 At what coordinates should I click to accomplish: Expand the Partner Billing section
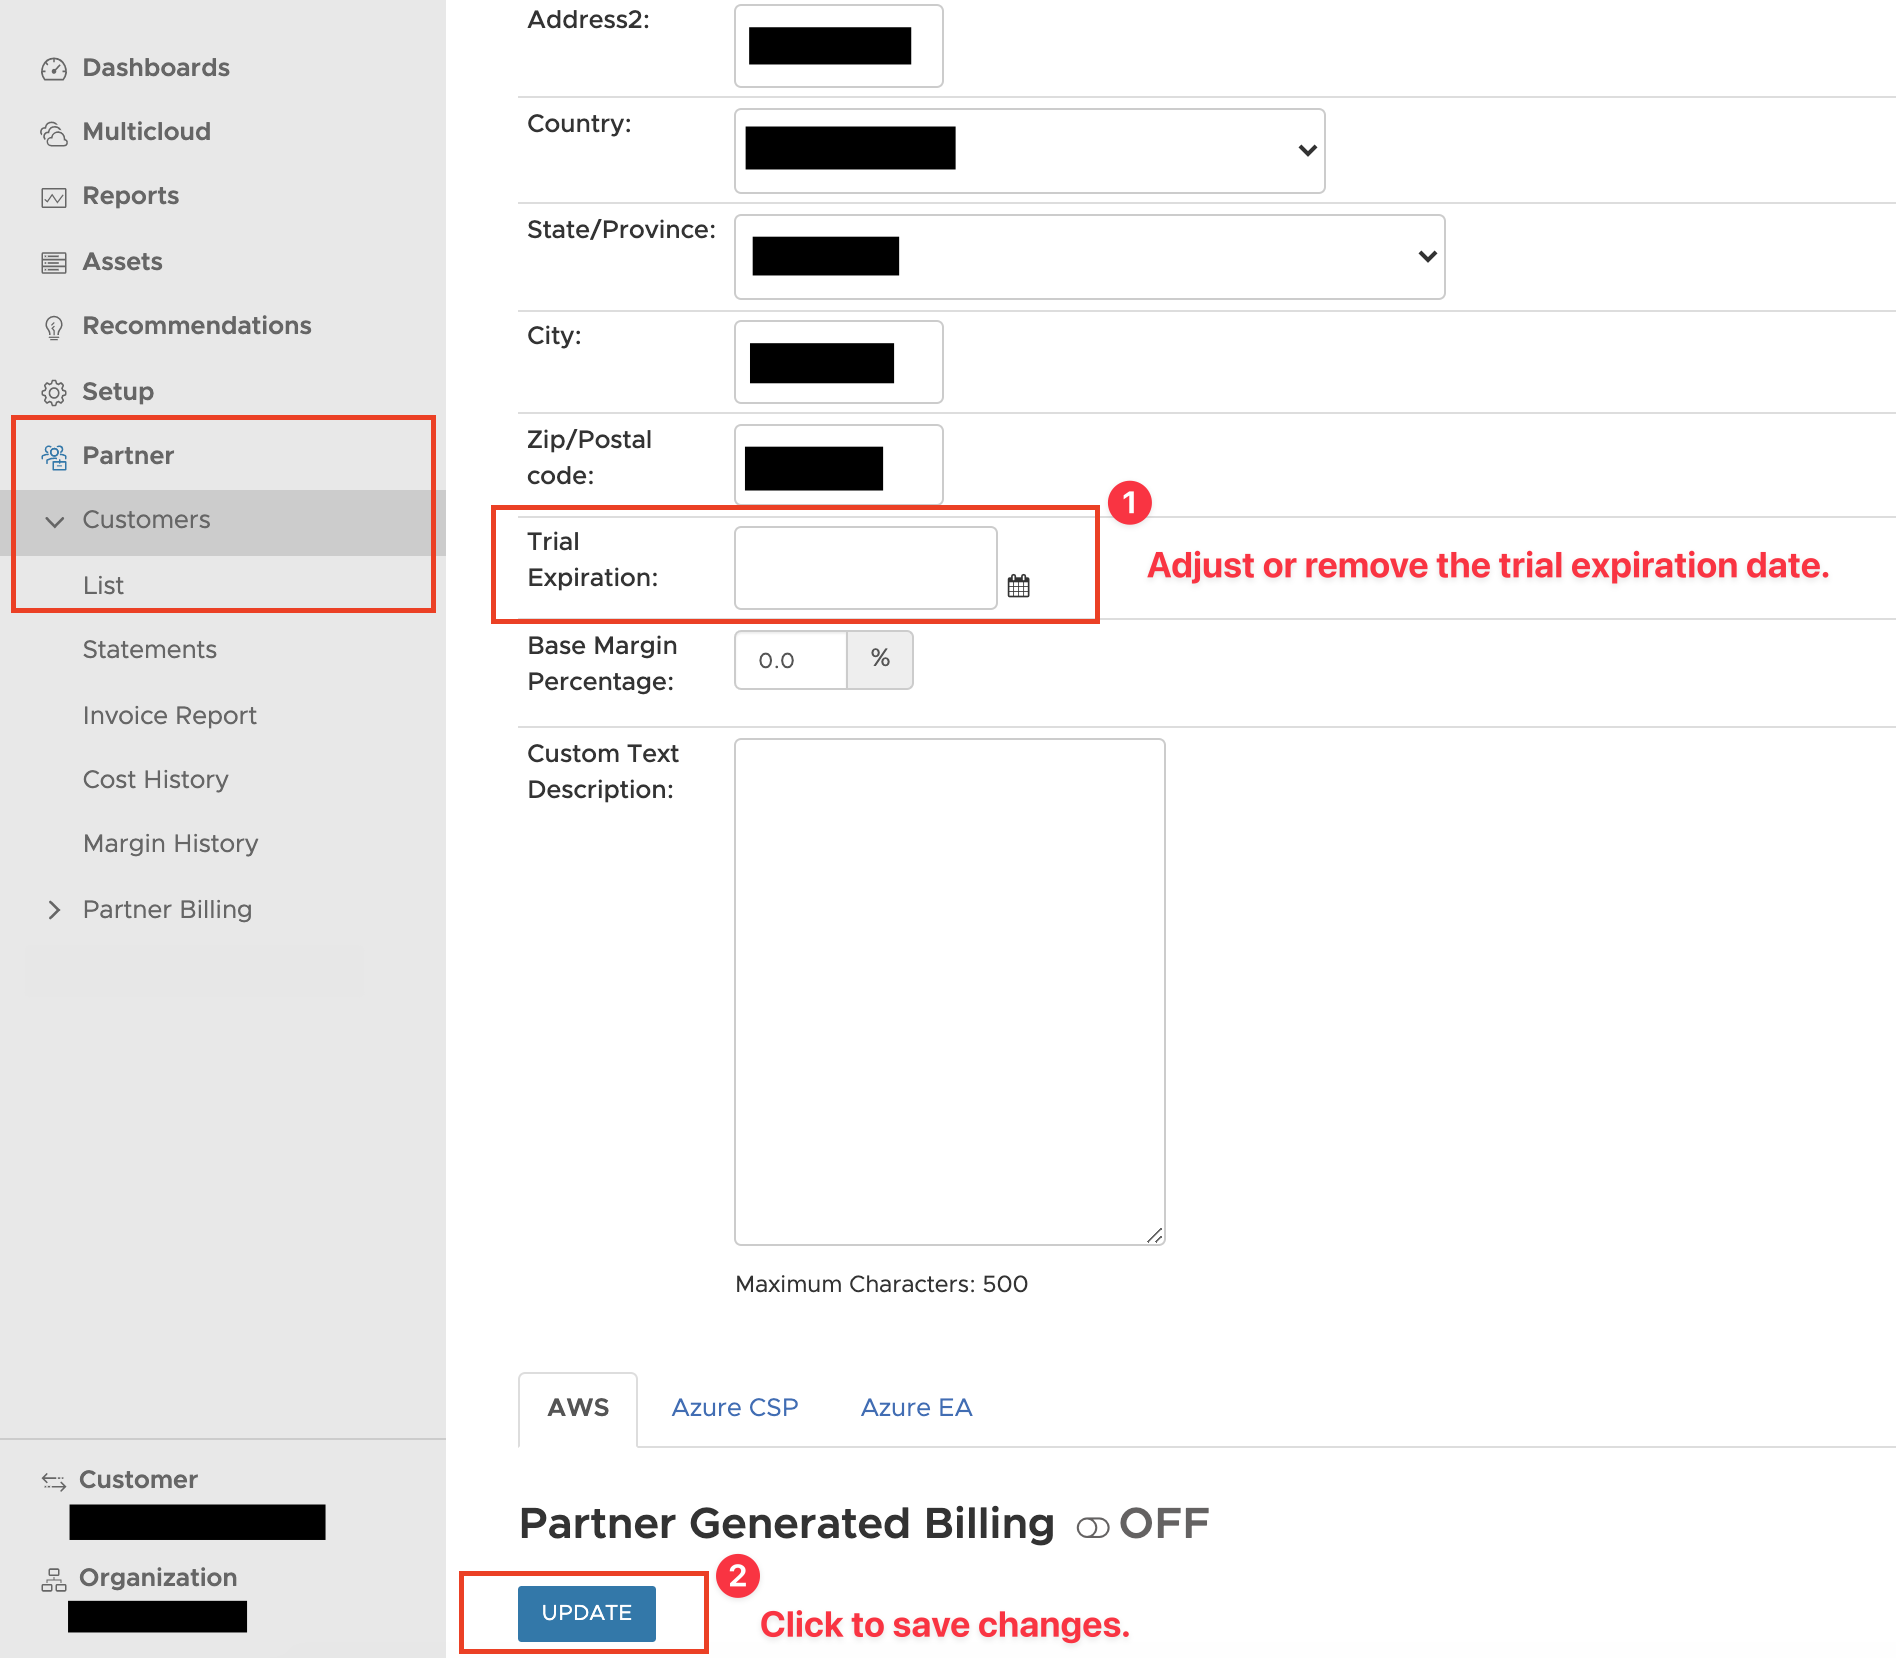pos(55,910)
